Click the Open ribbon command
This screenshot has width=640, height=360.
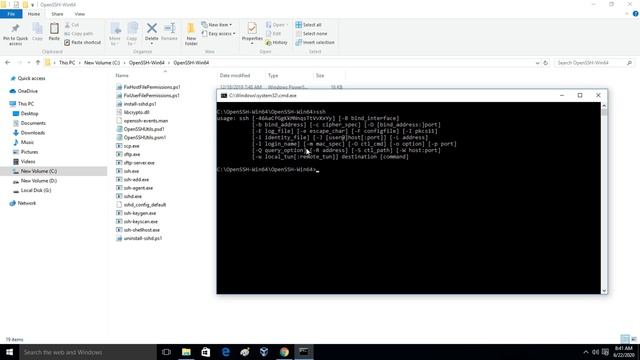[276, 25]
